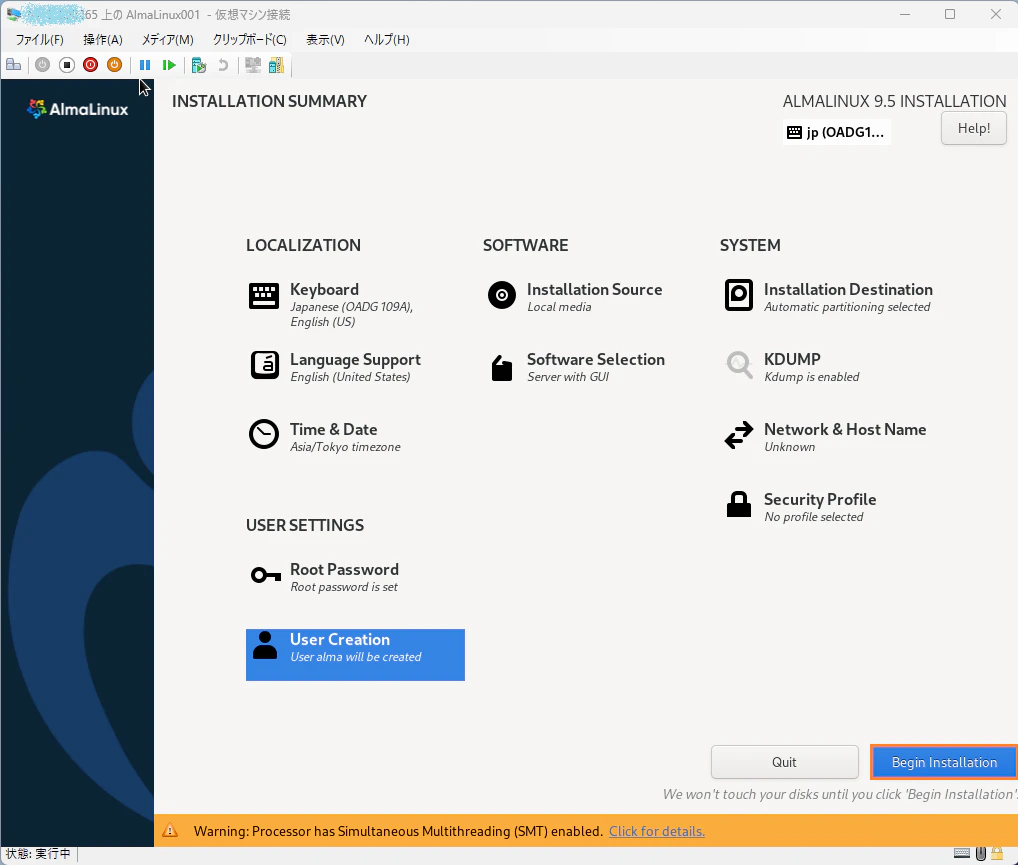Click the Security Profile lock icon
The image size is (1018, 865).
[x=739, y=504]
